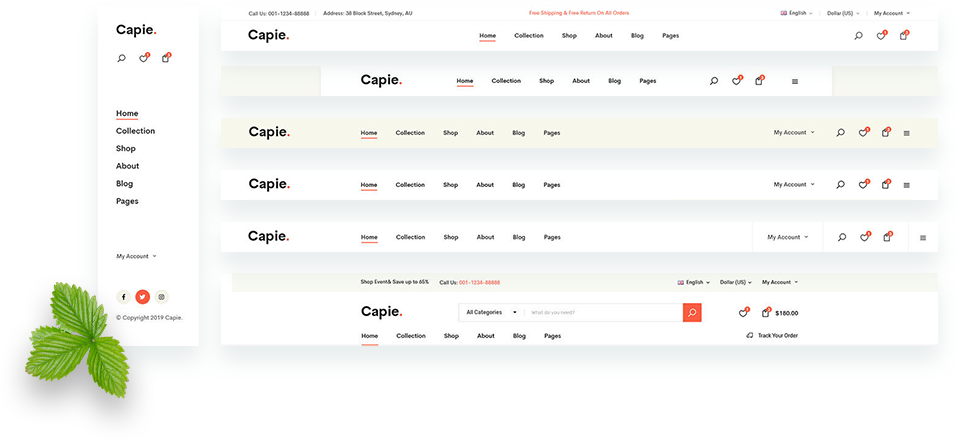
Task: Click the Facebook icon in sidebar footer
Action: pyautogui.click(x=123, y=297)
